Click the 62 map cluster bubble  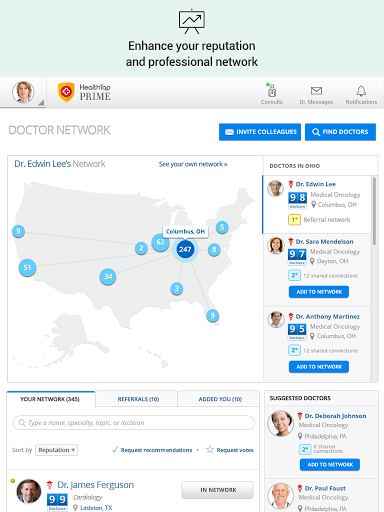click(160, 242)
